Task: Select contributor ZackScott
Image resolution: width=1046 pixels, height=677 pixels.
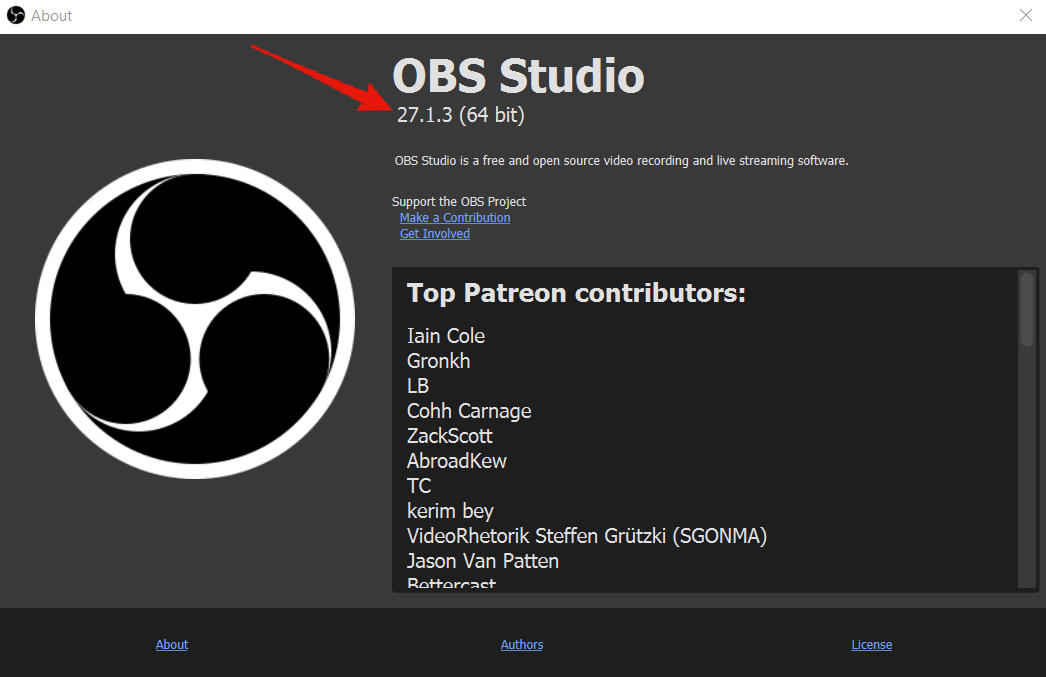Action: point(450,436)
